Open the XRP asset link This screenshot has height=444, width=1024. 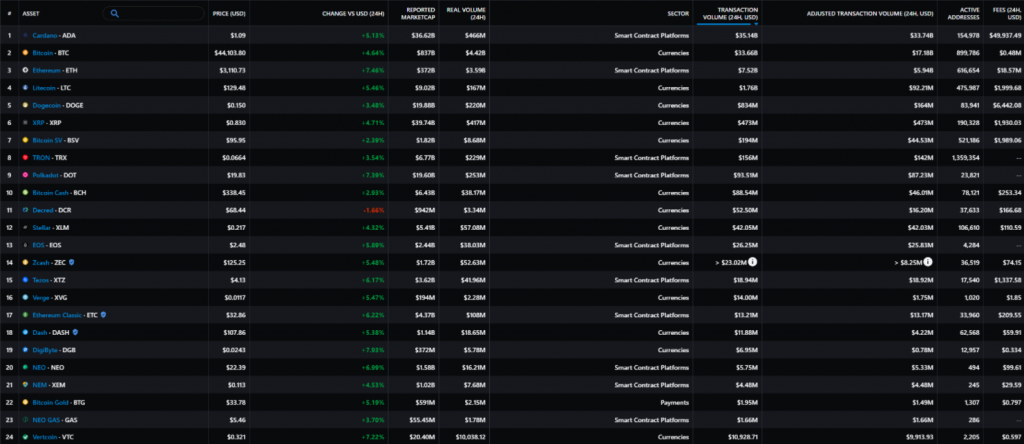click(x=39, y=123)
